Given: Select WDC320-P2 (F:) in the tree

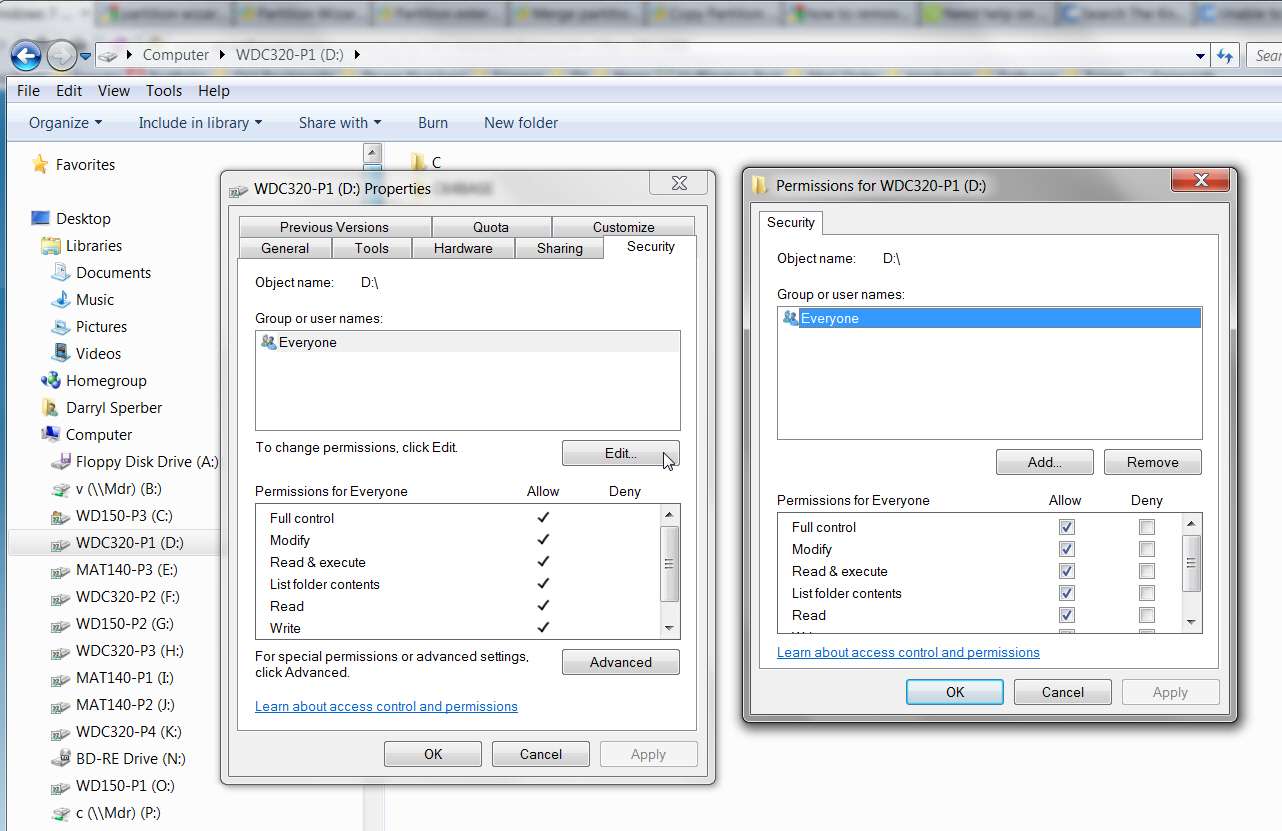Looking at the screenshot, I should click(x=126, y=597).
